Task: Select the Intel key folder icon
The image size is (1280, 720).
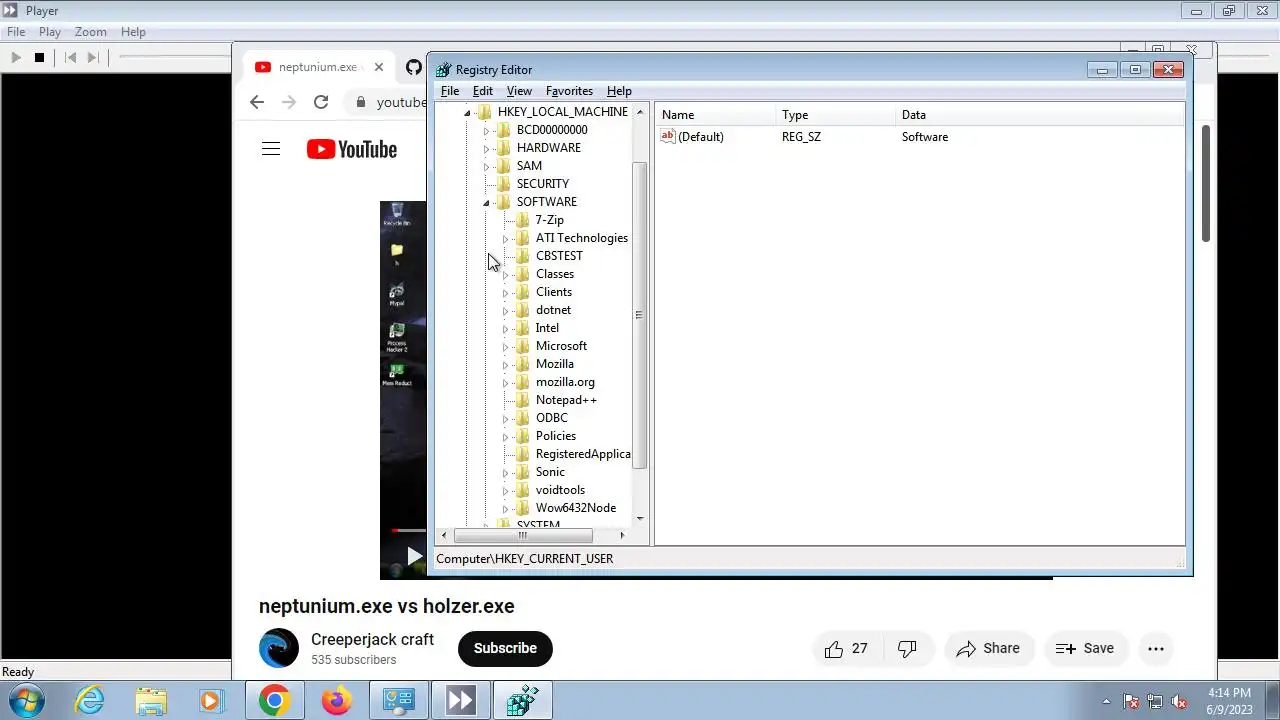Action: (523, 328)
